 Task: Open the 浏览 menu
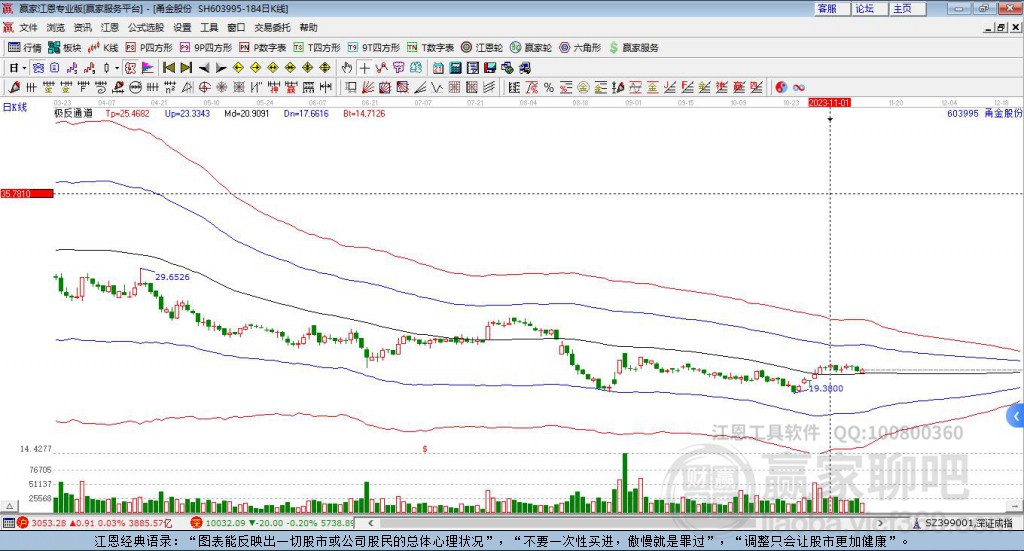click(x=56, y=27)
